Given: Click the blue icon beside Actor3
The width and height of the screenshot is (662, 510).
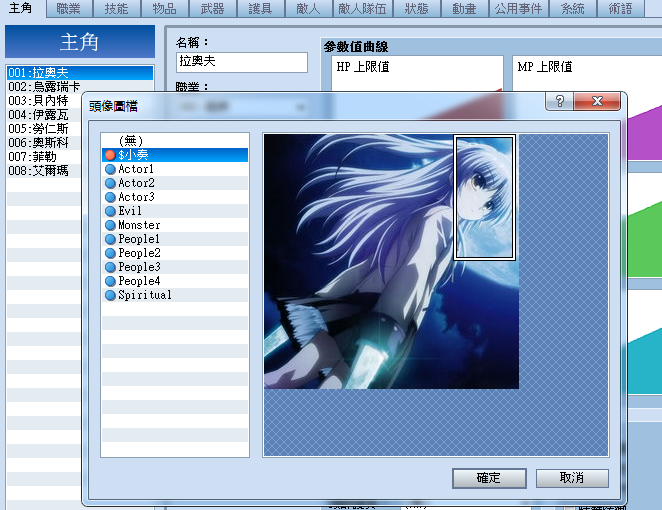Looking at the screenshot, I should (x=110, y=197).
